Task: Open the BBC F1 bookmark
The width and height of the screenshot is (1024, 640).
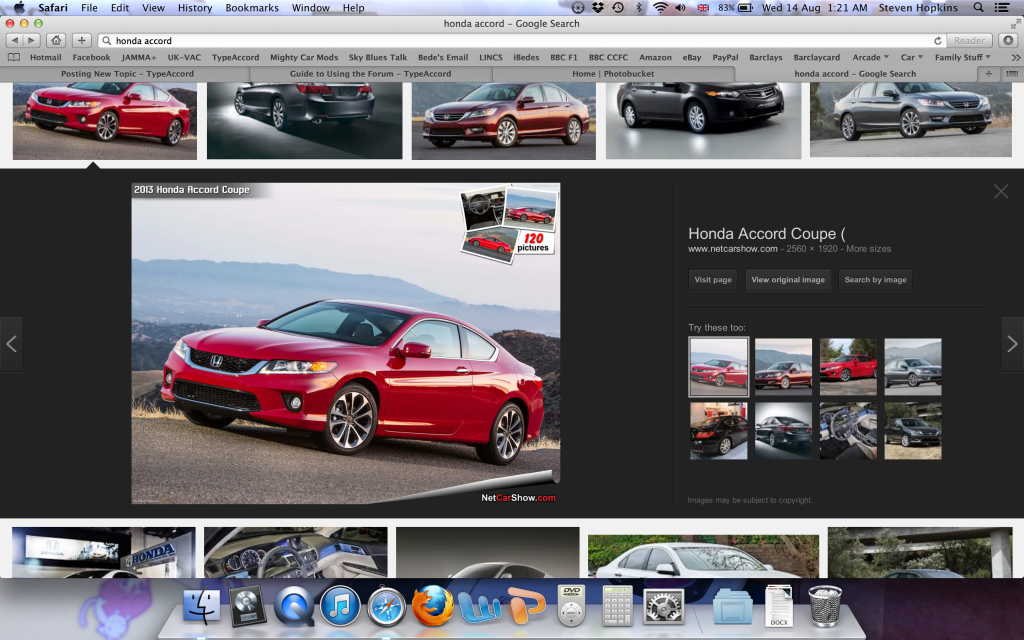Action: click(564, 57)
